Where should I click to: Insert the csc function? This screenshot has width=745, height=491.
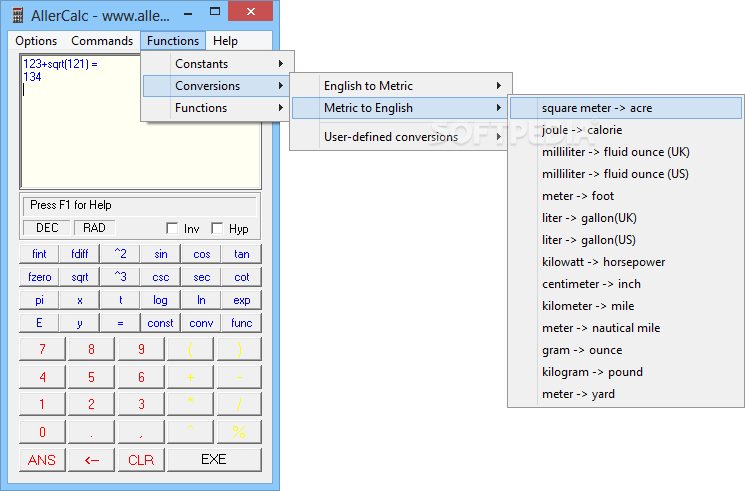pyautogui.click(x=161, y=277)
